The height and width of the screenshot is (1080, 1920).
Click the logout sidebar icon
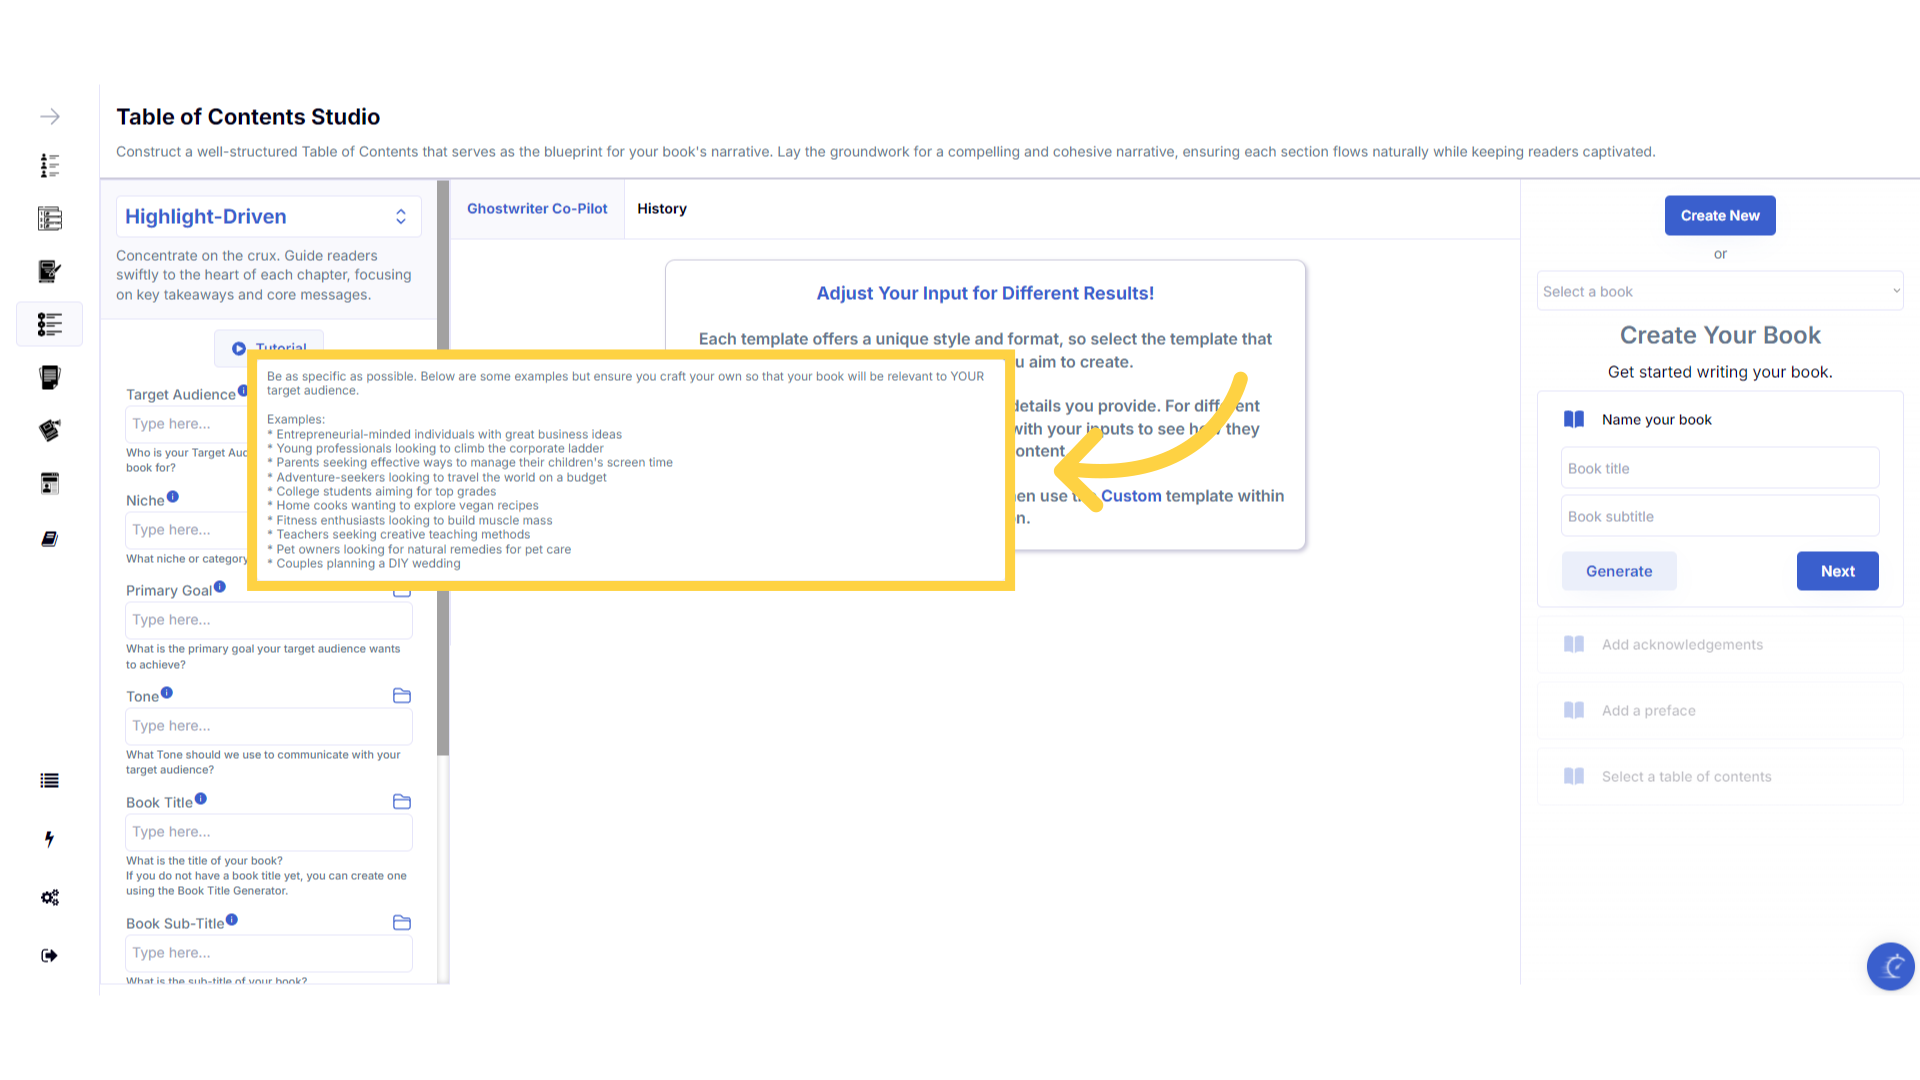[50, 955]
